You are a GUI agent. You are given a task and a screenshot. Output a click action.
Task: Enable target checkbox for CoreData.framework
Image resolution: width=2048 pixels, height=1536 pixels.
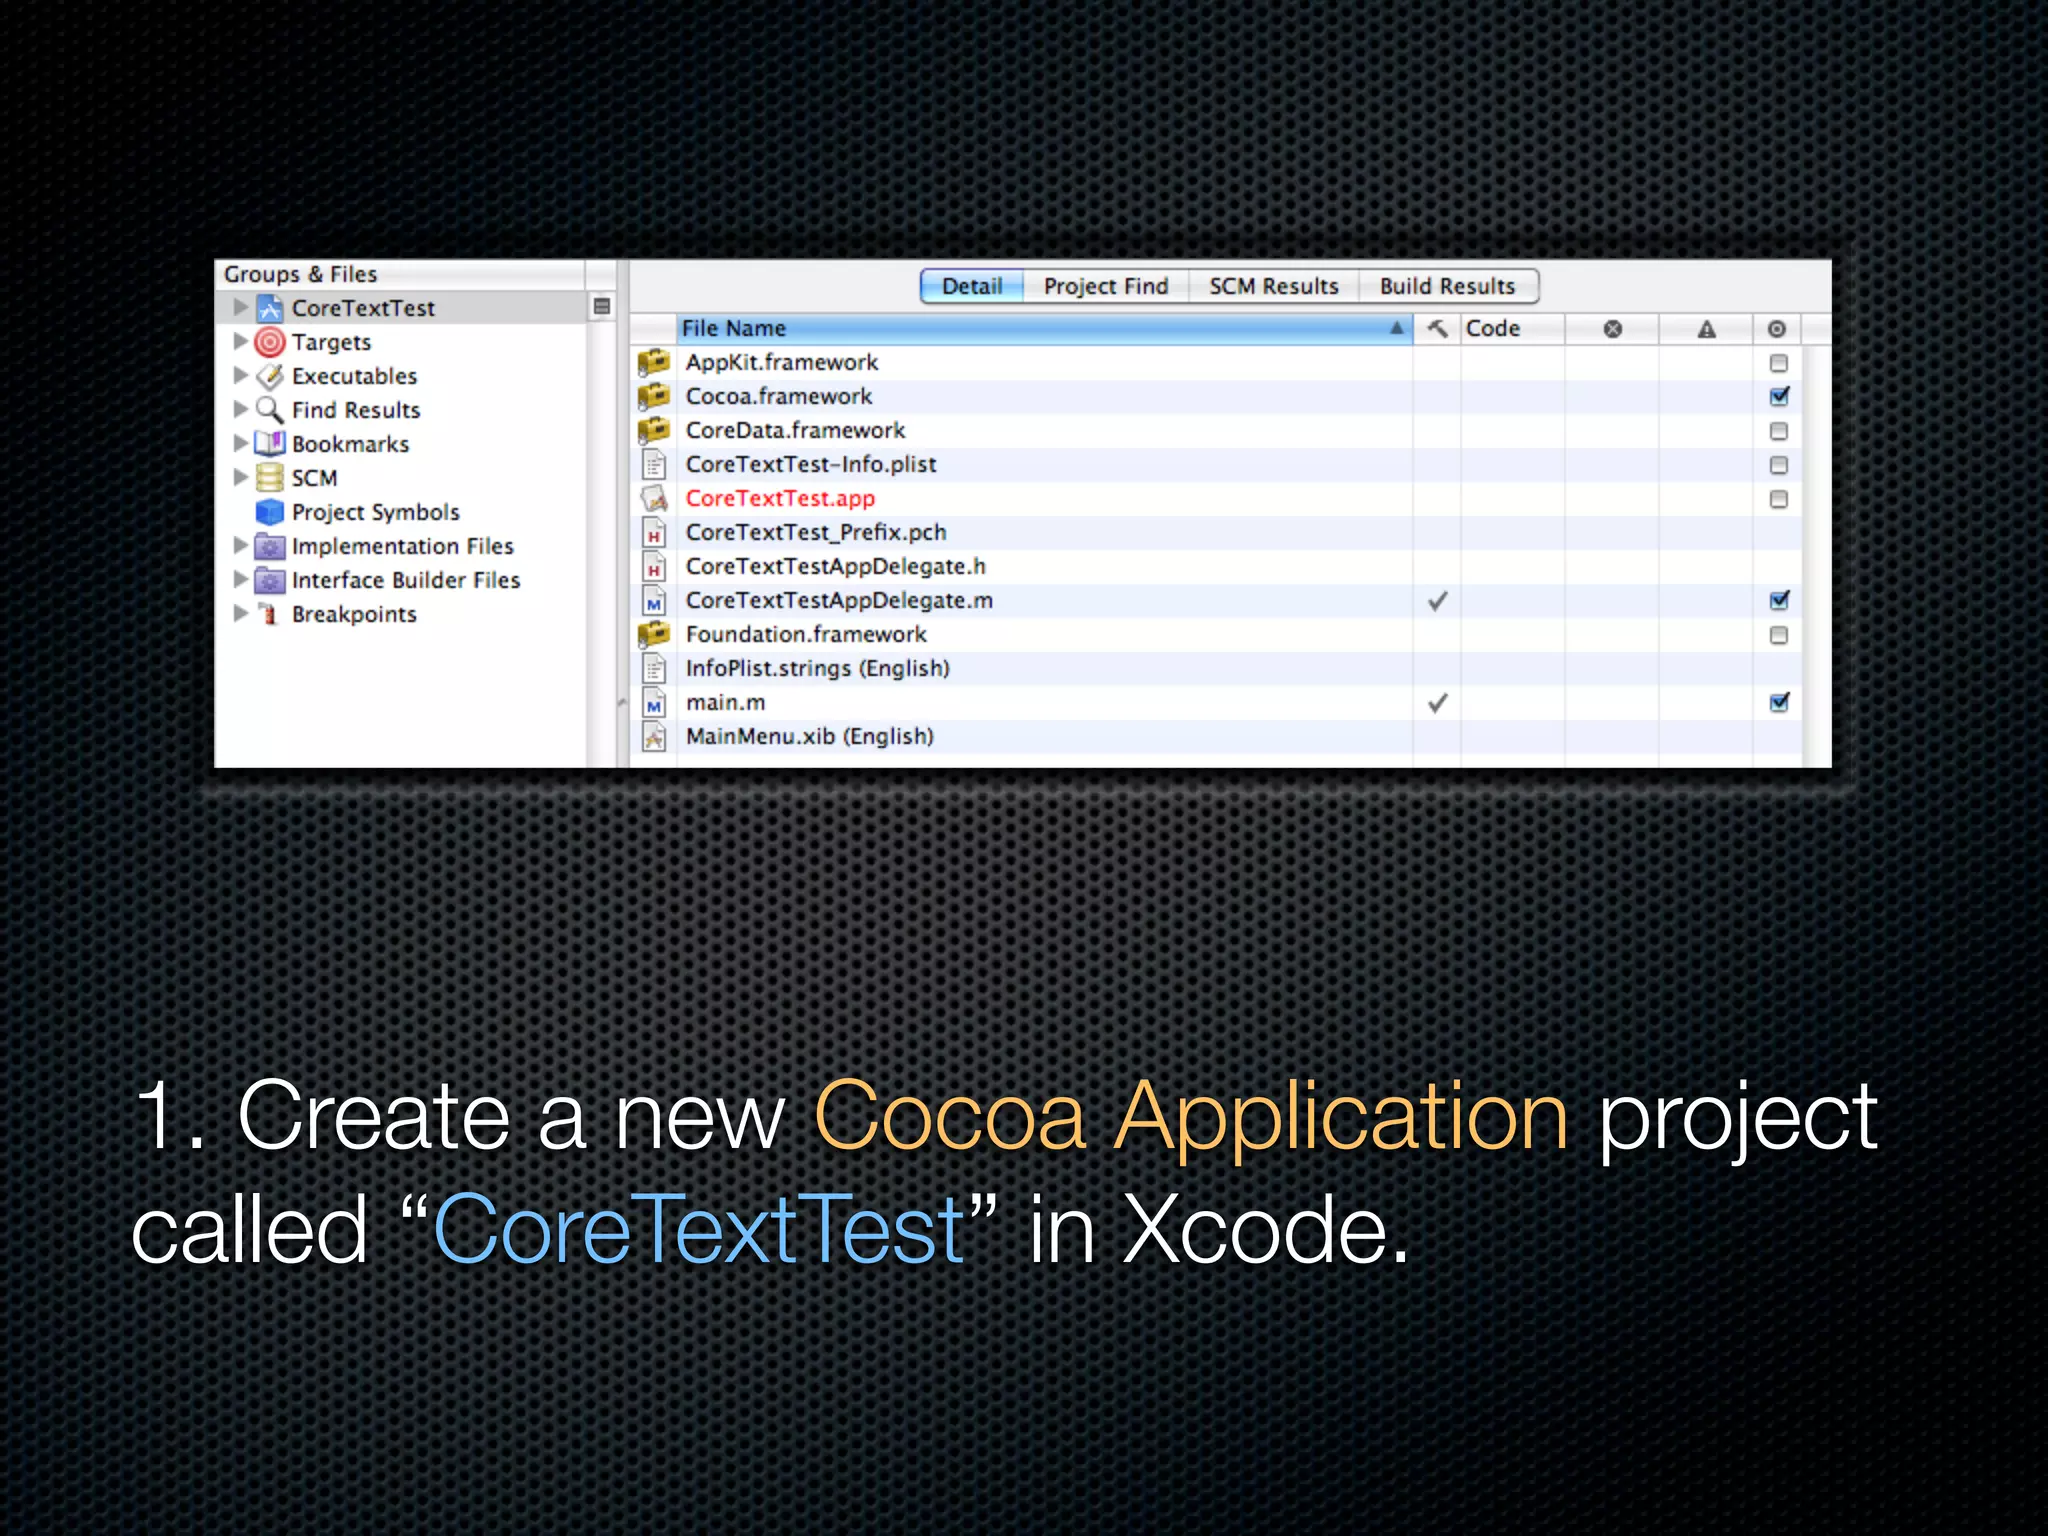click(x=1778, y=431)
